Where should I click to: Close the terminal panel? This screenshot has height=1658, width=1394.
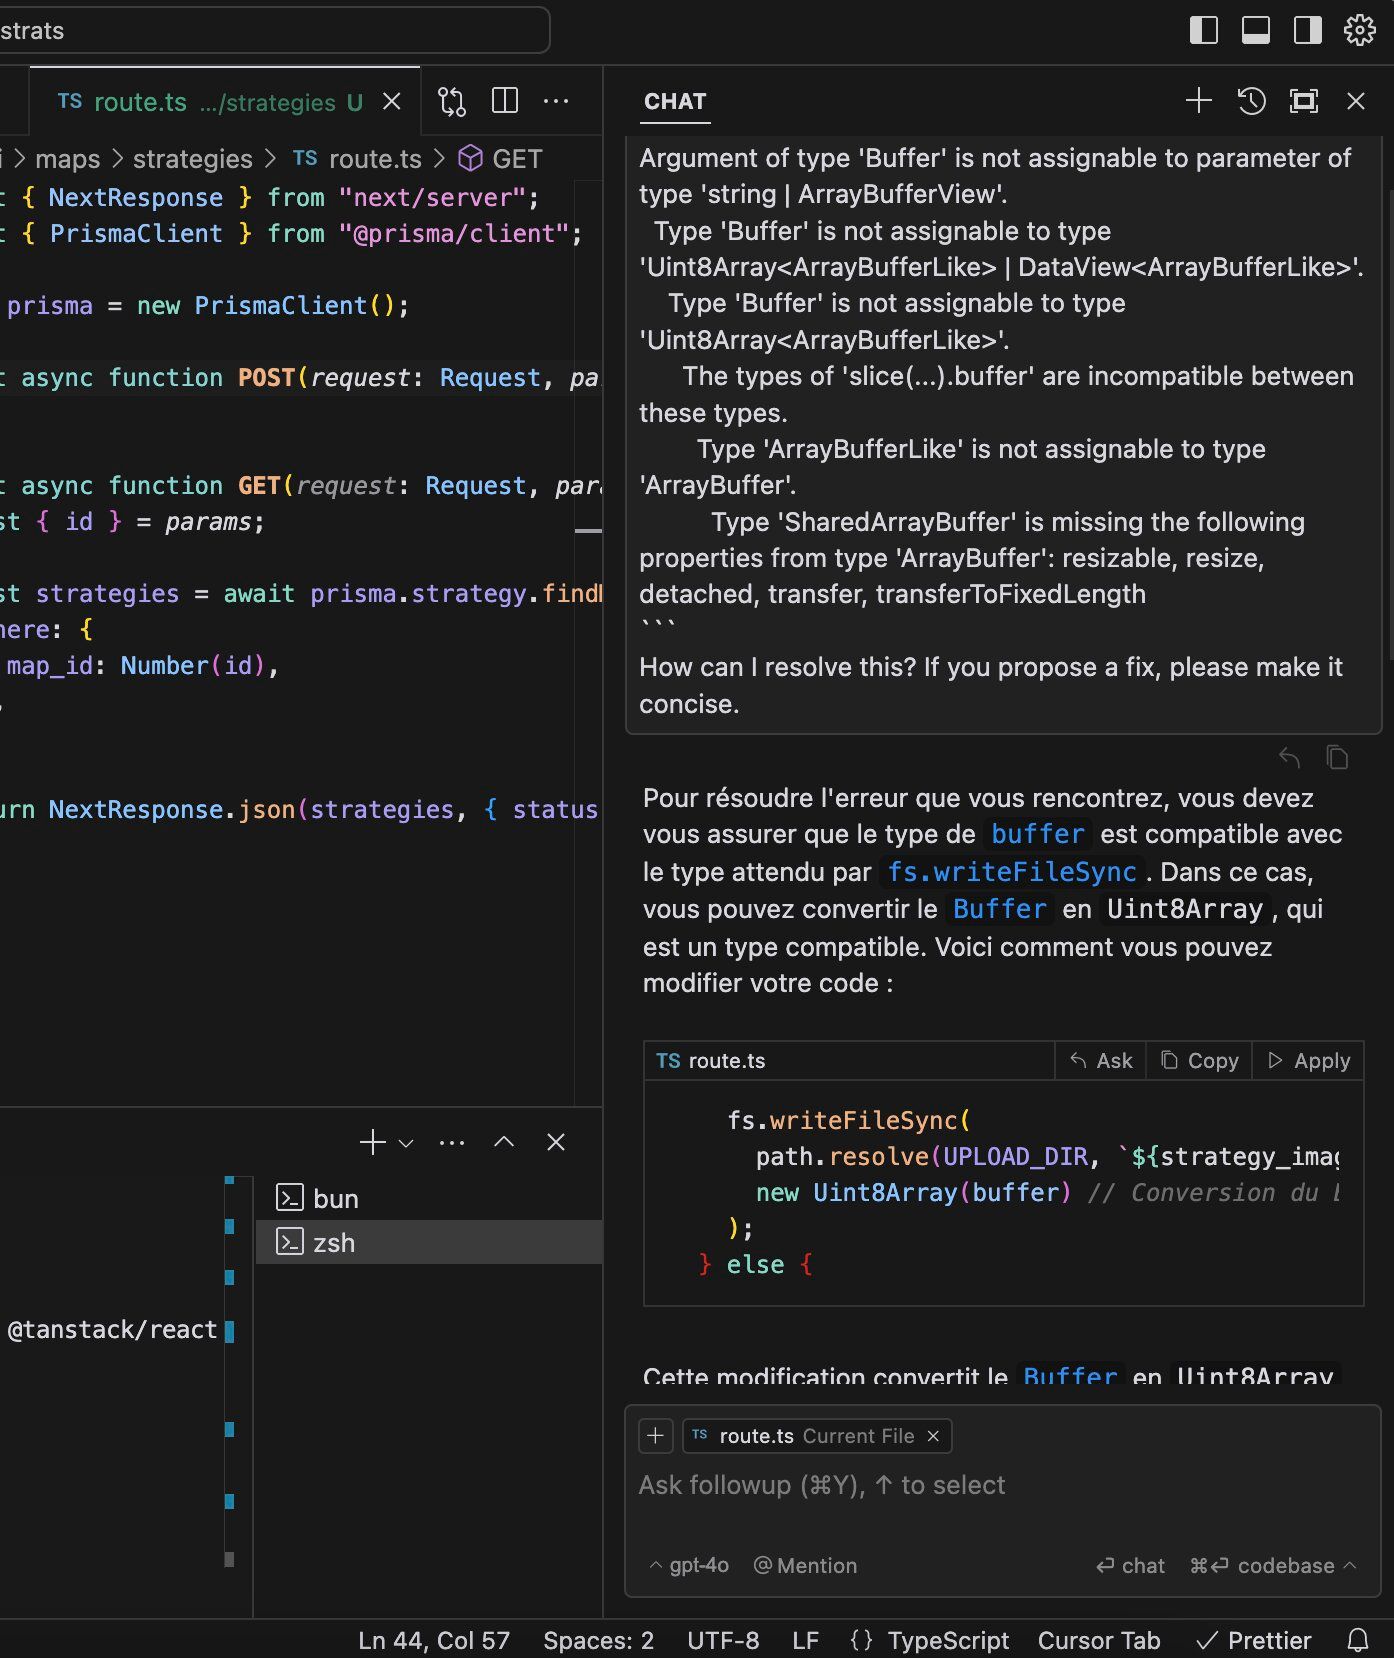[x=556, y=1142]
